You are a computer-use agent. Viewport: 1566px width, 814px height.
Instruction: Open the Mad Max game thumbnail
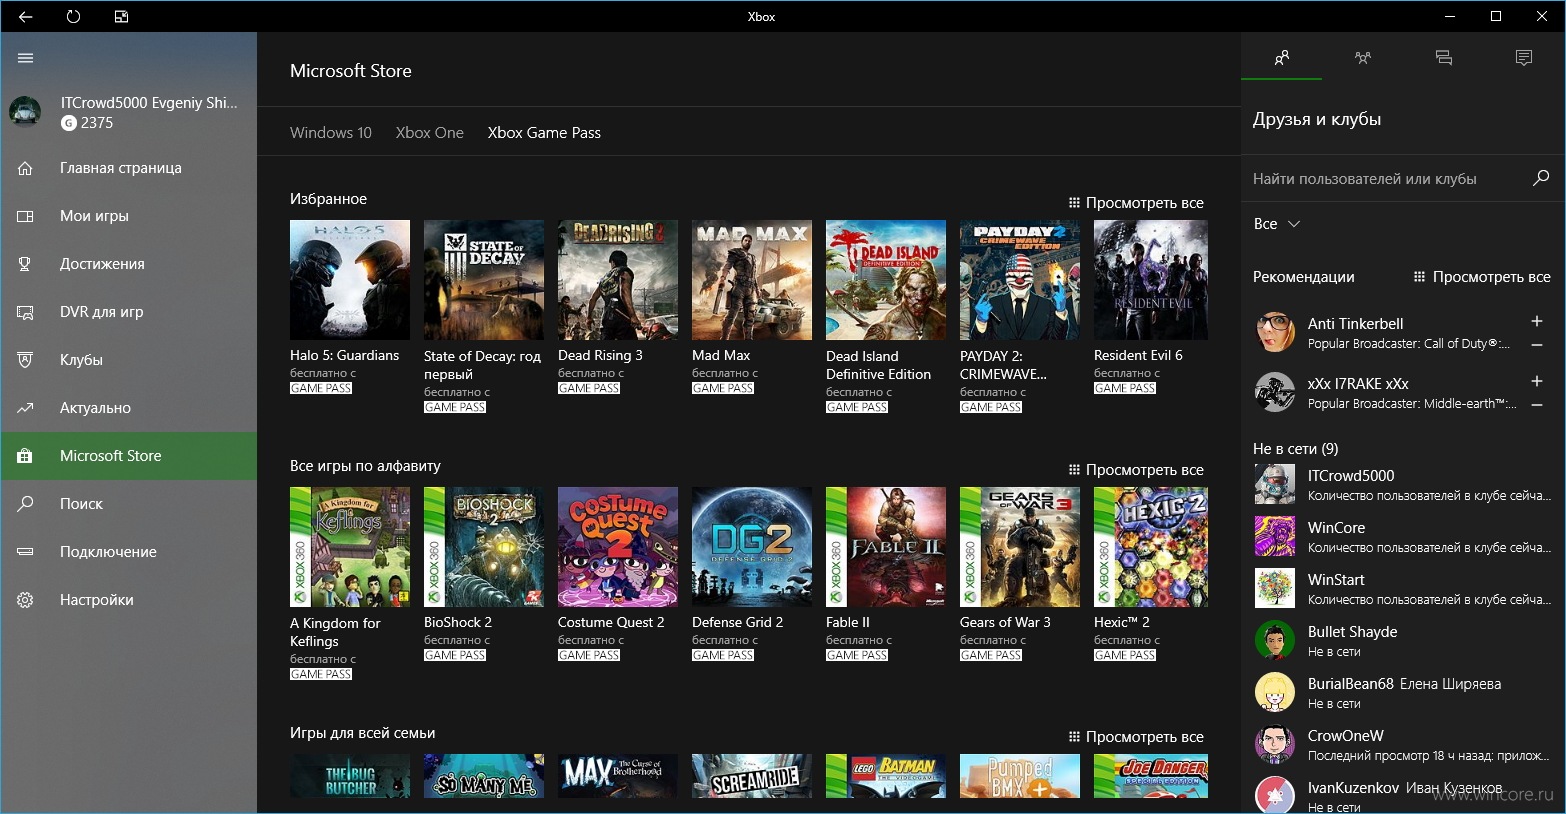752,280
